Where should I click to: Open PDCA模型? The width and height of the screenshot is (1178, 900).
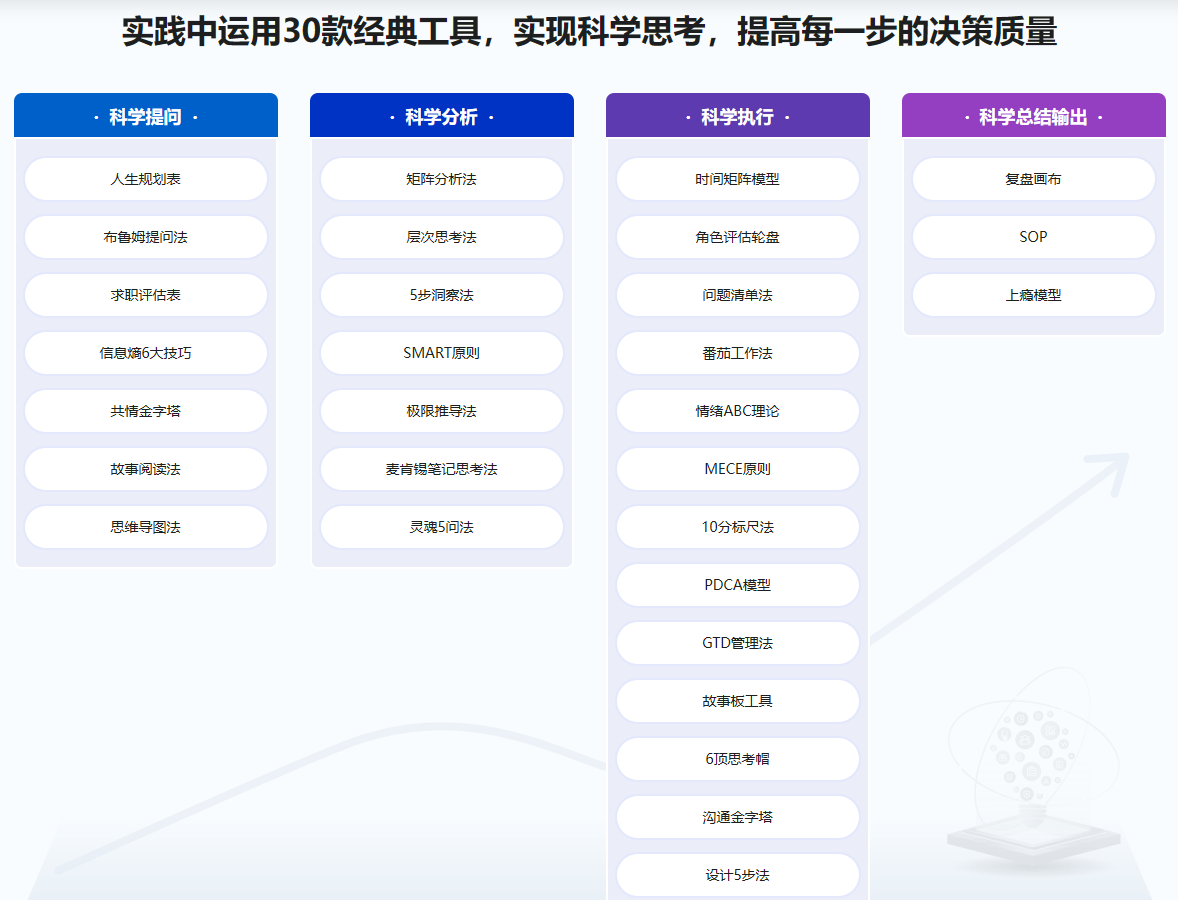(738, 584)
